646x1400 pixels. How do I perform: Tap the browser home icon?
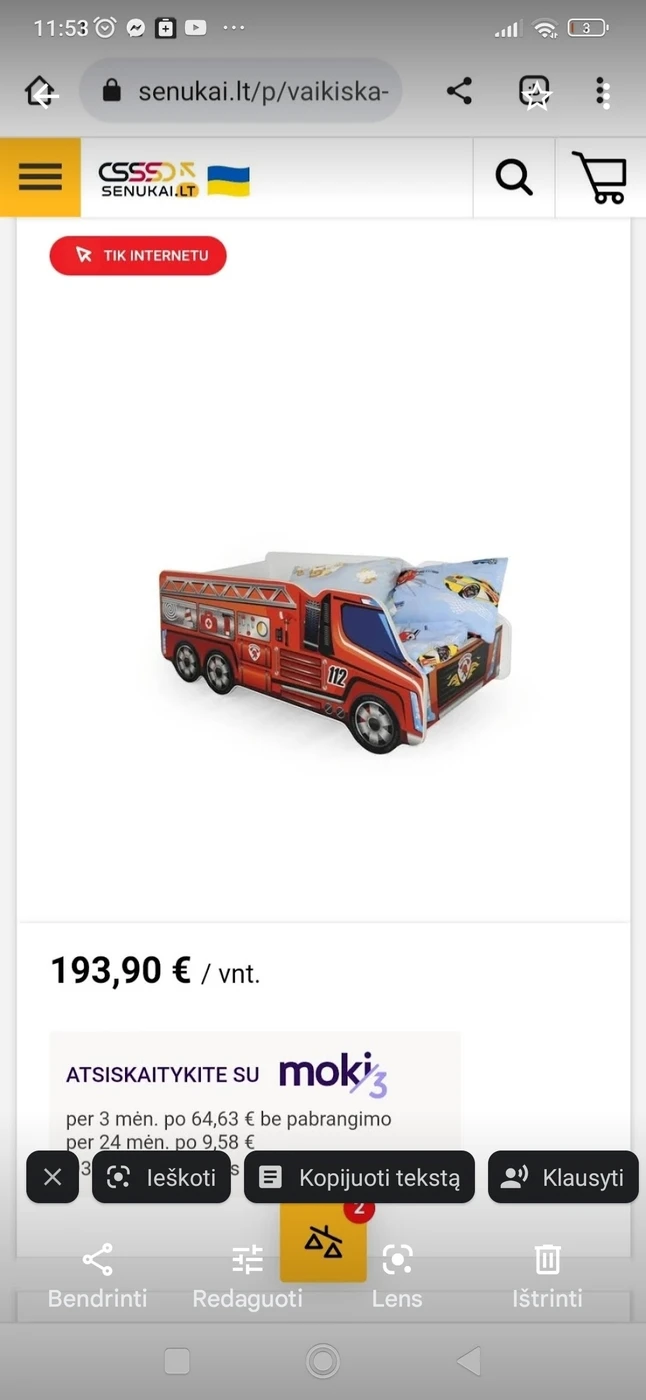[40, 91]
